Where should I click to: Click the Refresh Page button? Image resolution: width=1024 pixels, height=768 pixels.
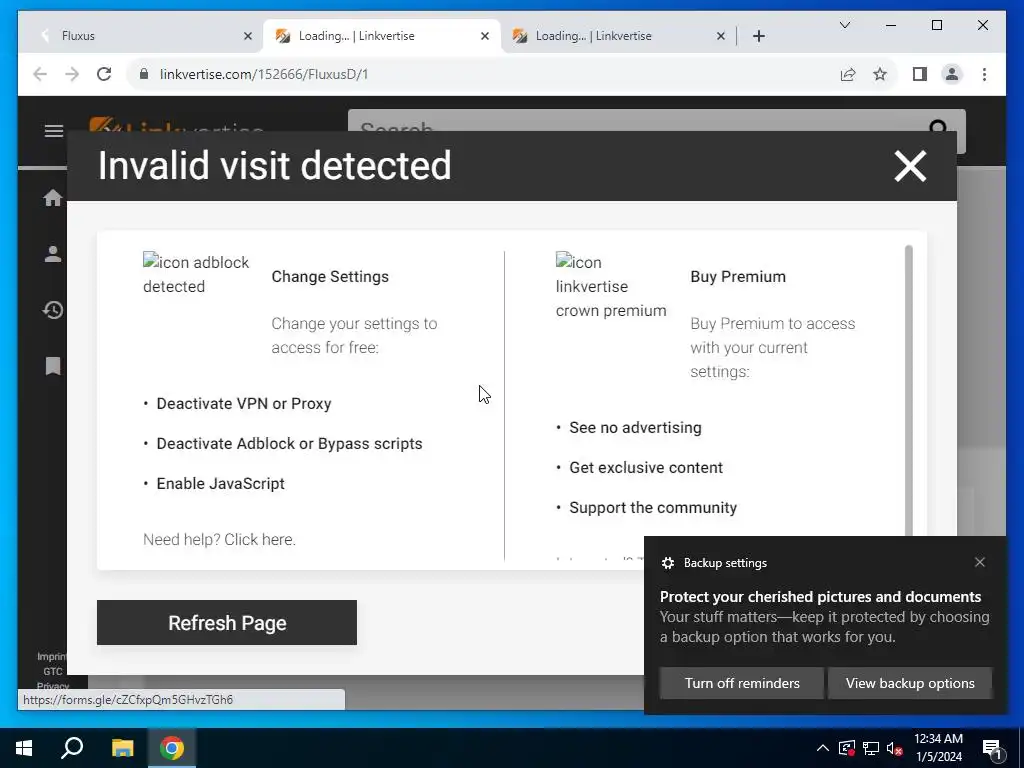pos(227,622)
